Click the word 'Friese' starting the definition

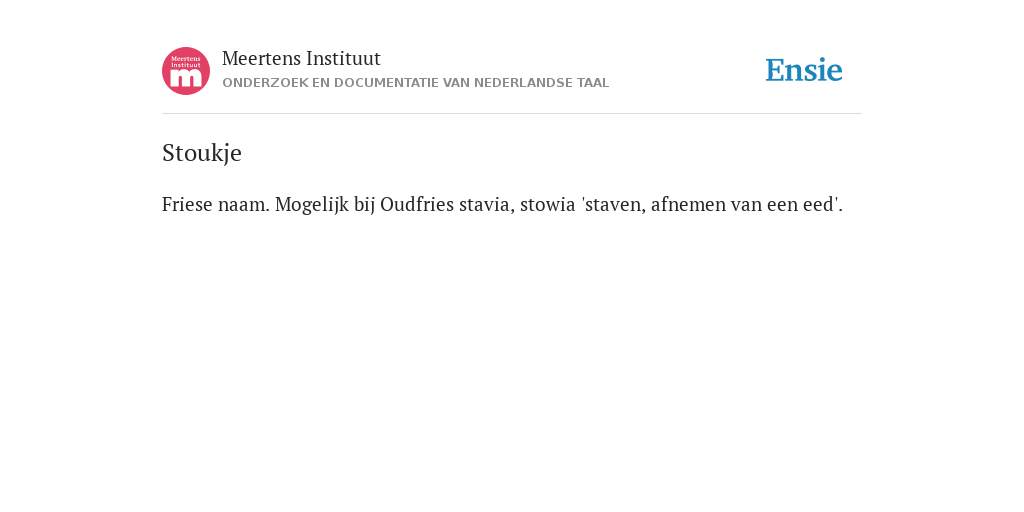pyautogui.click(x=187, y=204)
